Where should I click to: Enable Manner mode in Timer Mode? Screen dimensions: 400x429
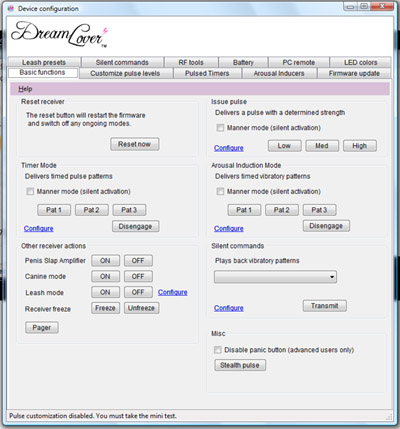[30, 191]
